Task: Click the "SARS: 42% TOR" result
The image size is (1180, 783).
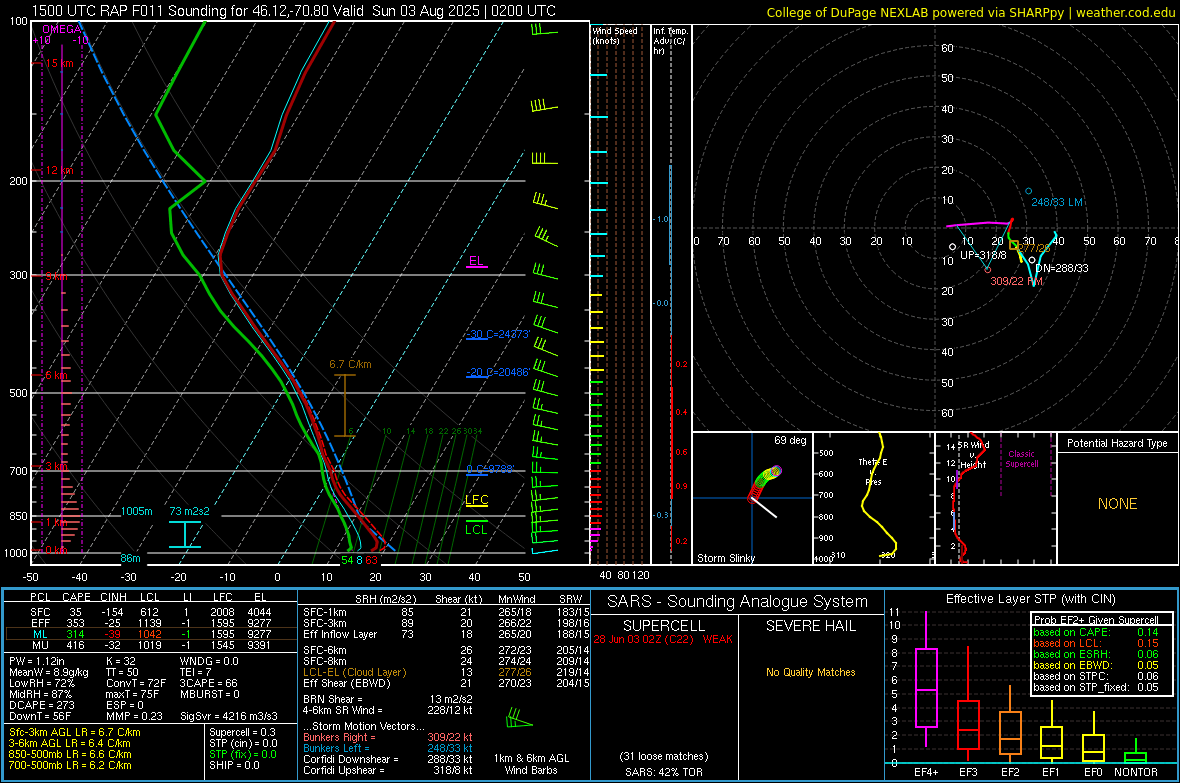Action: point(663,772)
